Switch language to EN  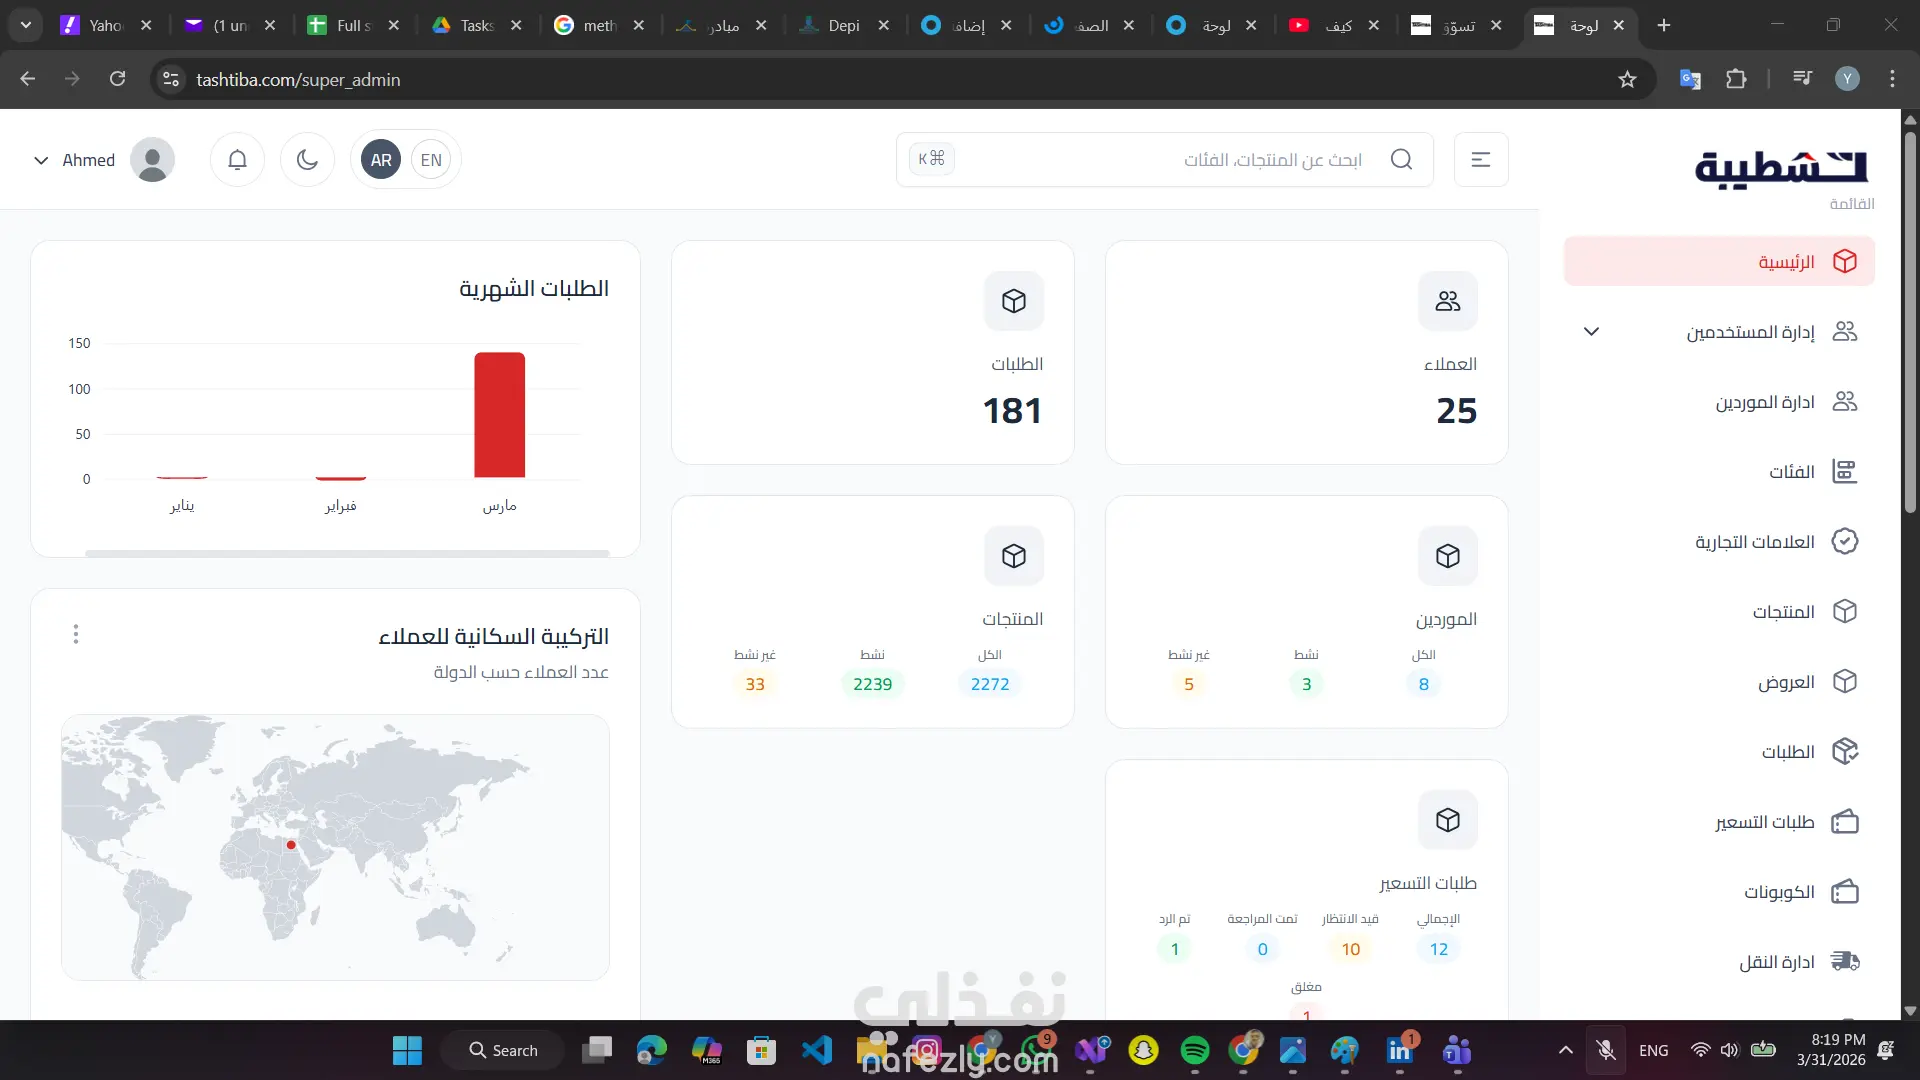tap(431, 160)
